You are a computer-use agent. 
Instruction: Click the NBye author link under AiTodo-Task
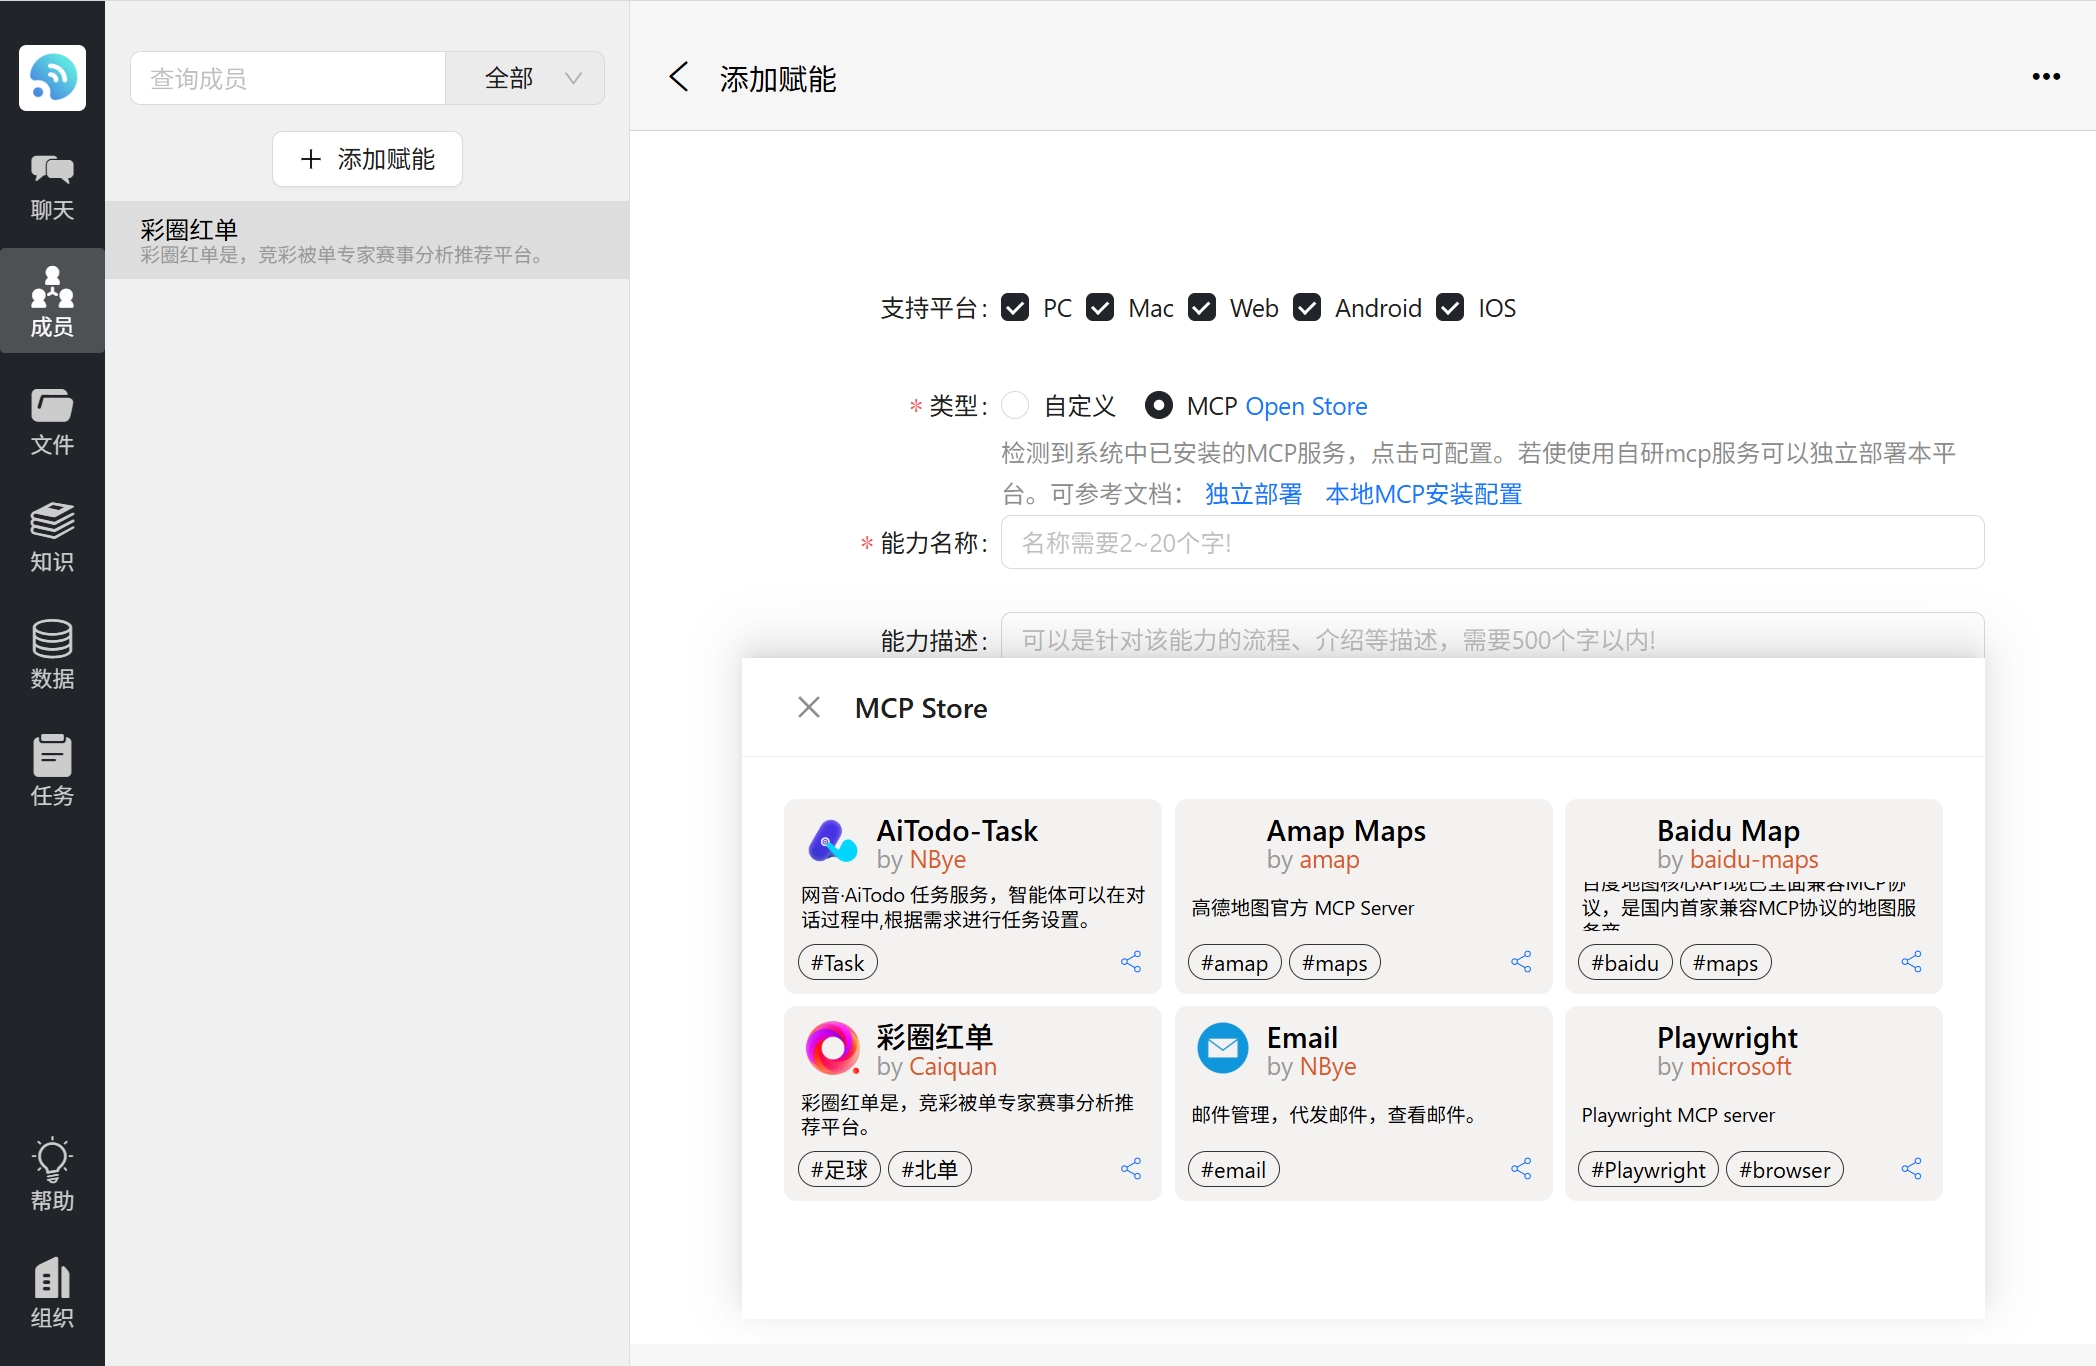click(x=937, y=860)
